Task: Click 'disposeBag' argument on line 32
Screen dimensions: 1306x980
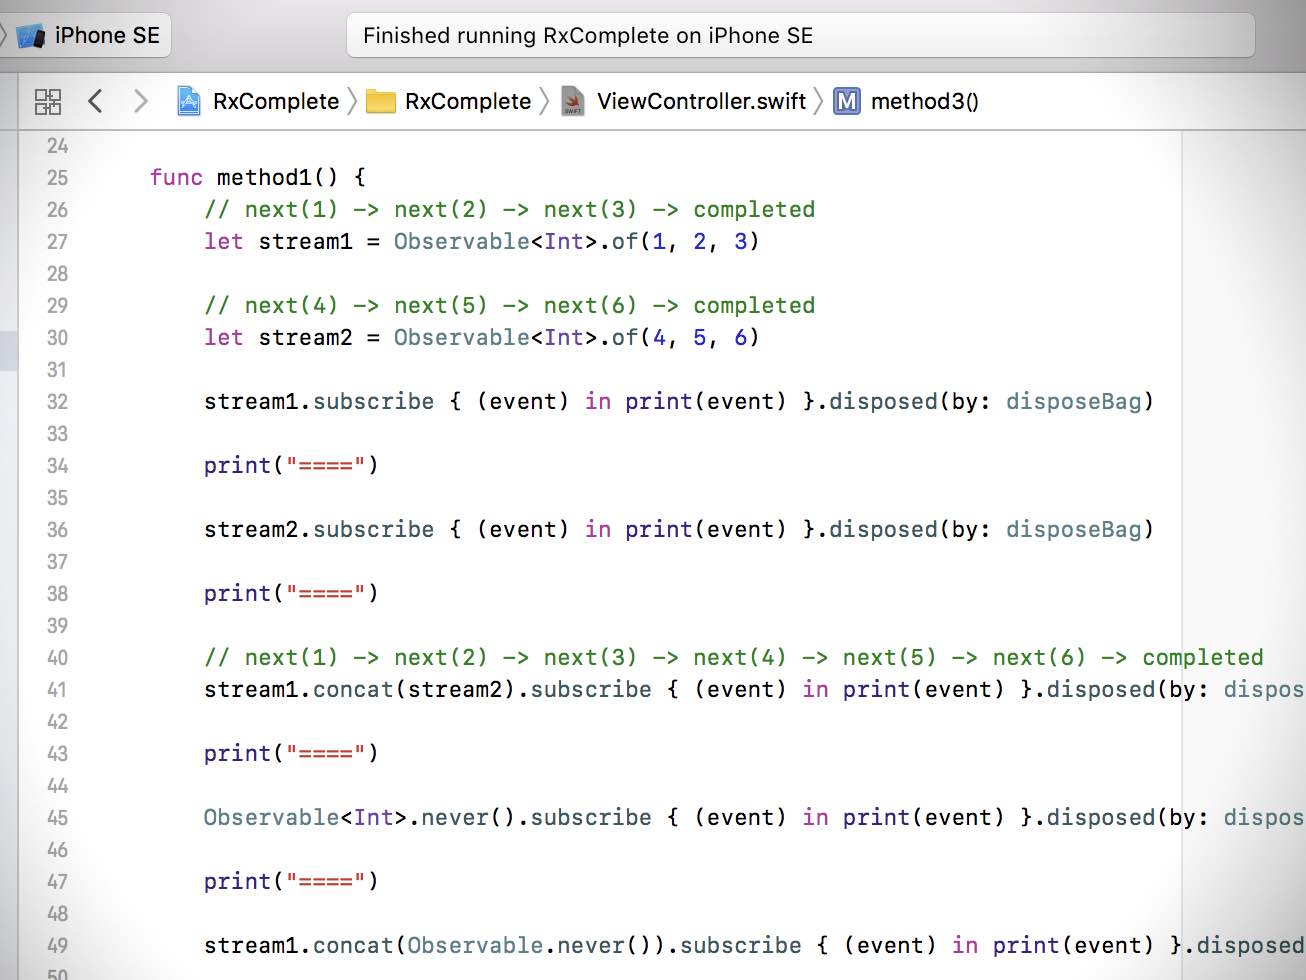Action: (x=1073, y=402)
